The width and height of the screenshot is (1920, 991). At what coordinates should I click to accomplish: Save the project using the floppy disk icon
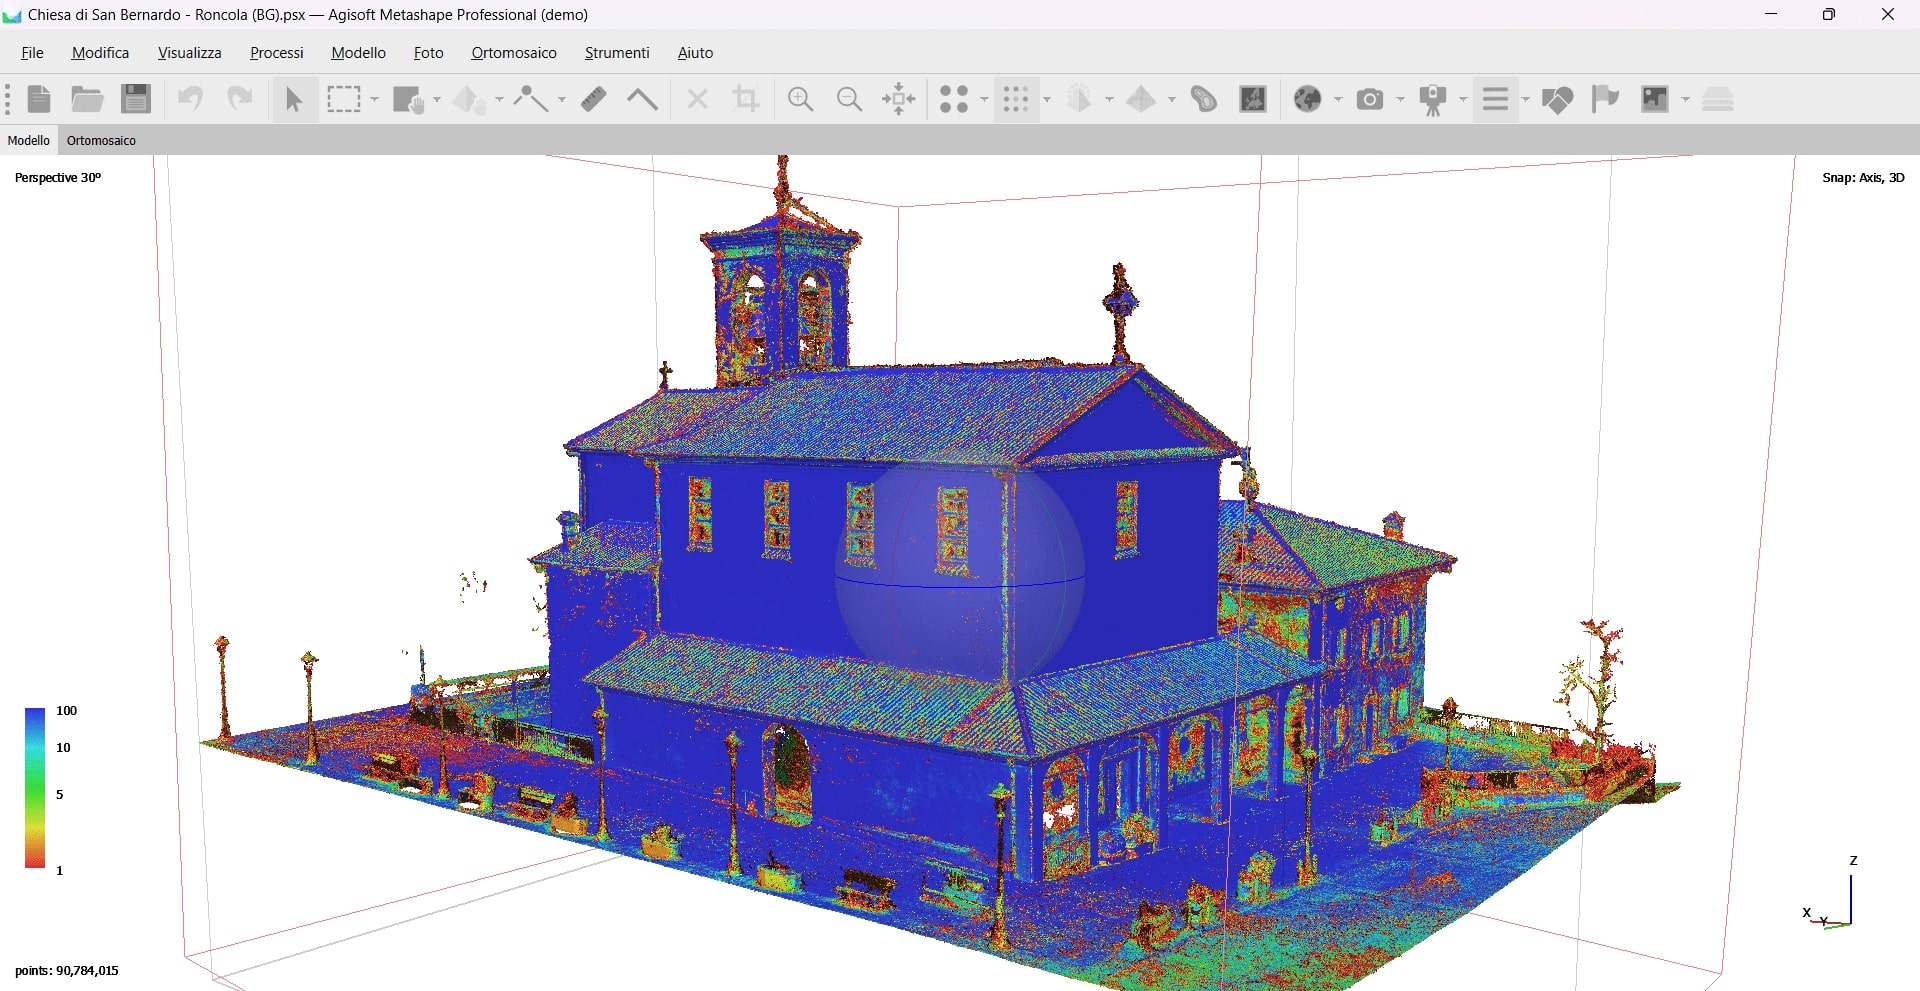click(x=136, y=99)
